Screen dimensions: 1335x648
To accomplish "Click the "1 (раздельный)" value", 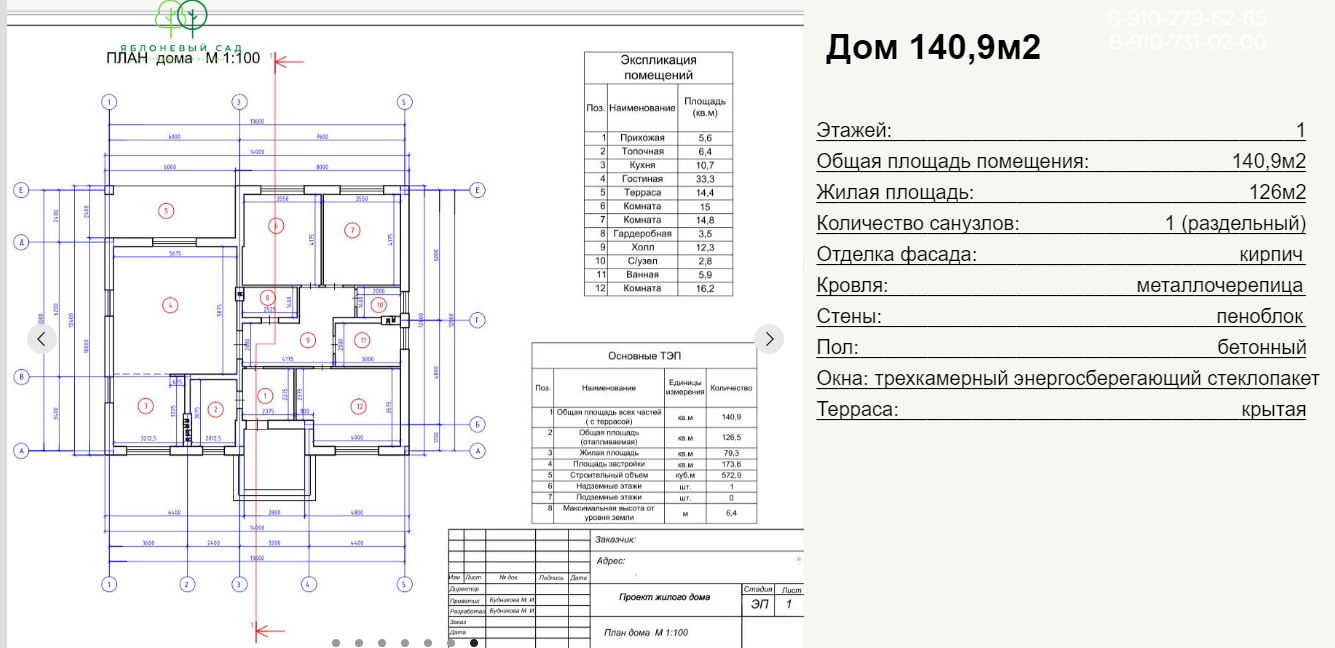I will (1236, 224).
